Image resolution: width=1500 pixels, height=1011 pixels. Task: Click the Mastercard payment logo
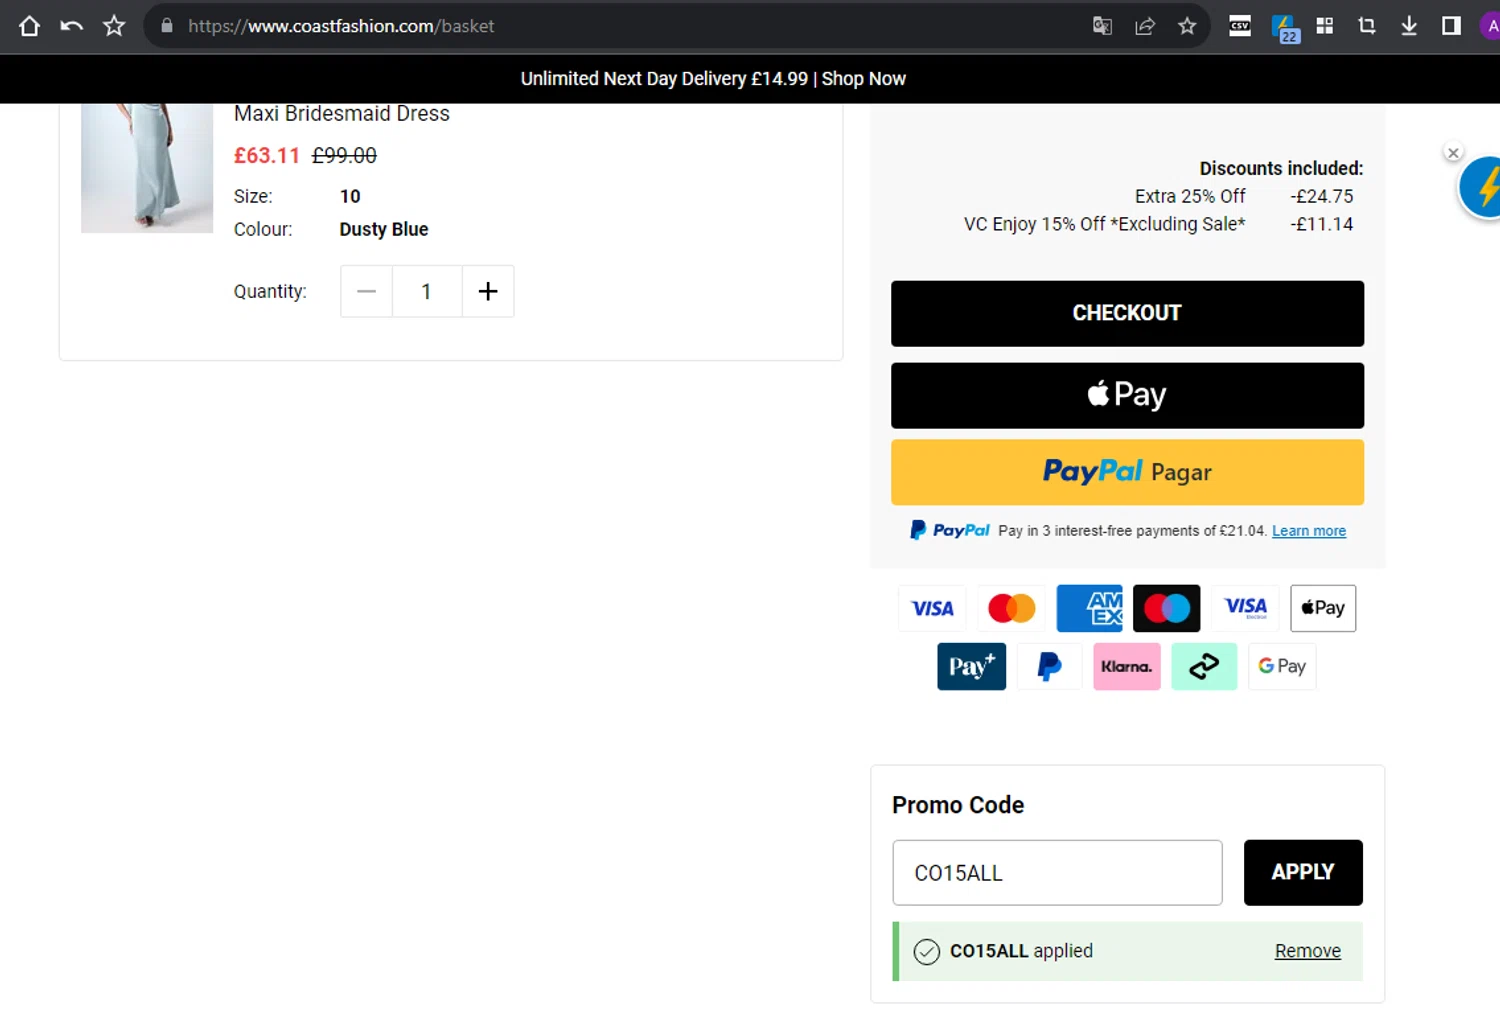pos(1011,608)
